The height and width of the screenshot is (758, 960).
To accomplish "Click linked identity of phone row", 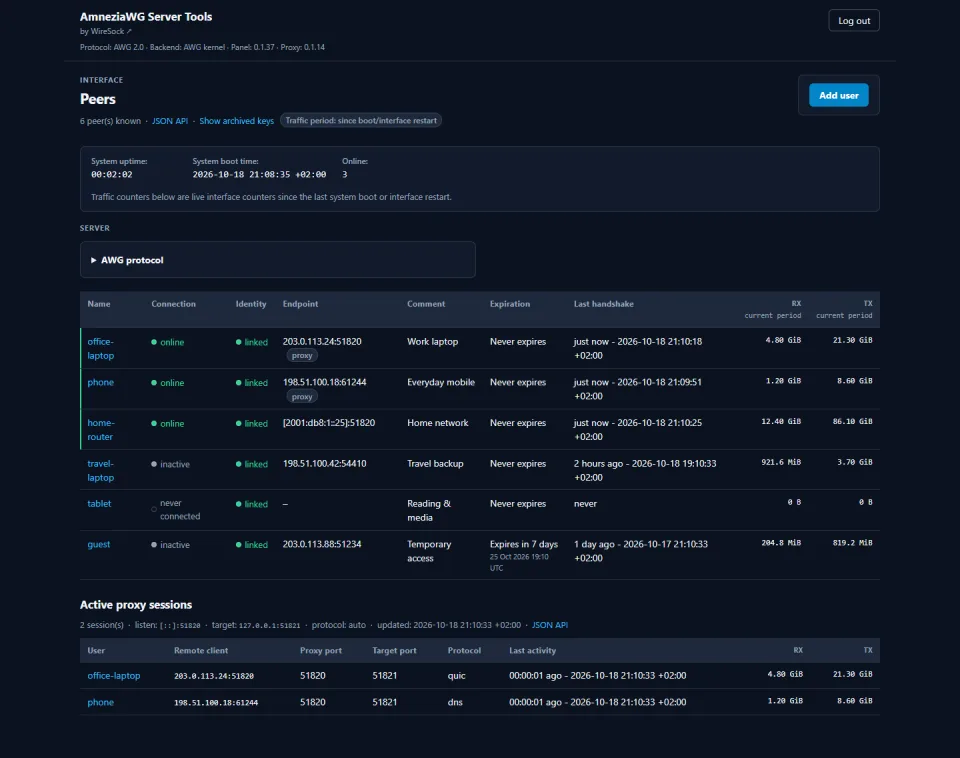I will click(x=252, y=383).
